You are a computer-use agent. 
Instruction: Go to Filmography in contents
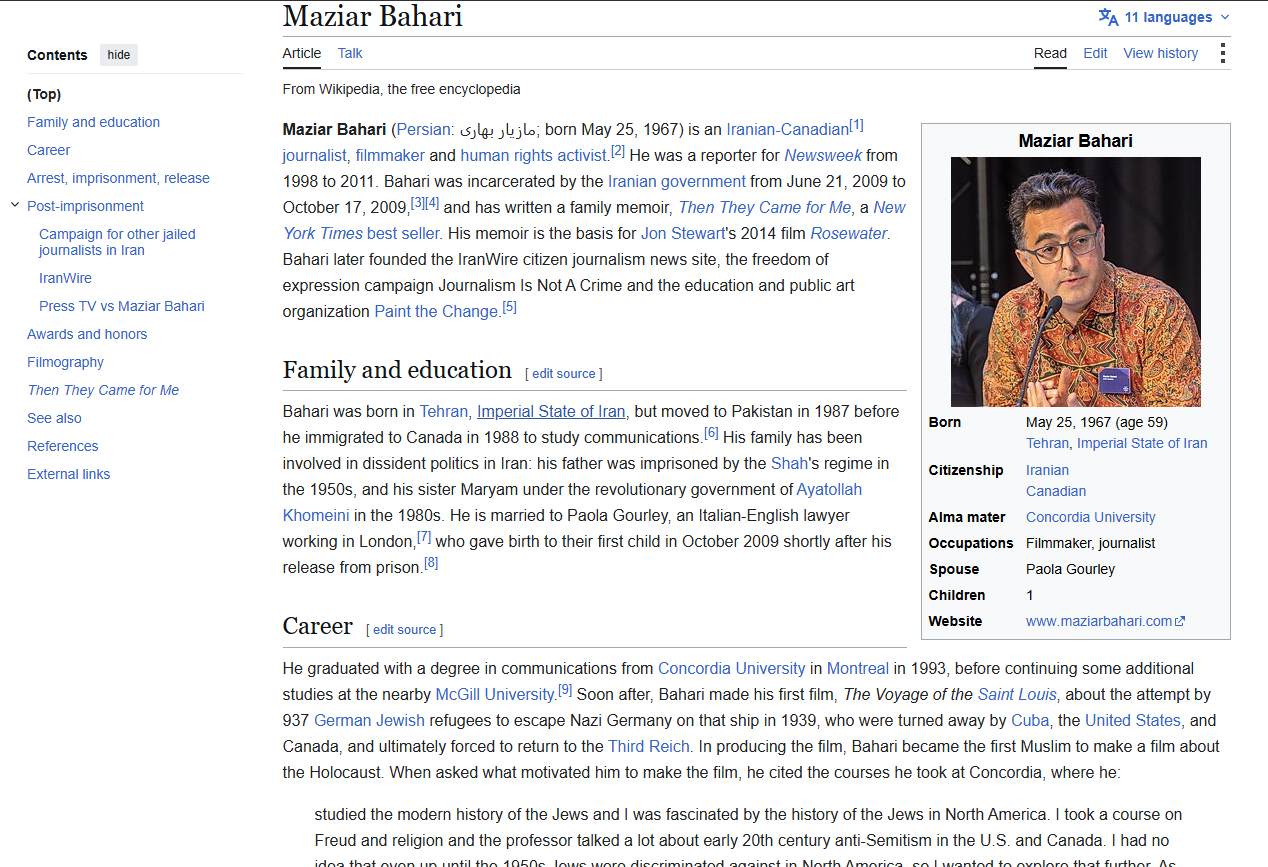pos(65,362)
